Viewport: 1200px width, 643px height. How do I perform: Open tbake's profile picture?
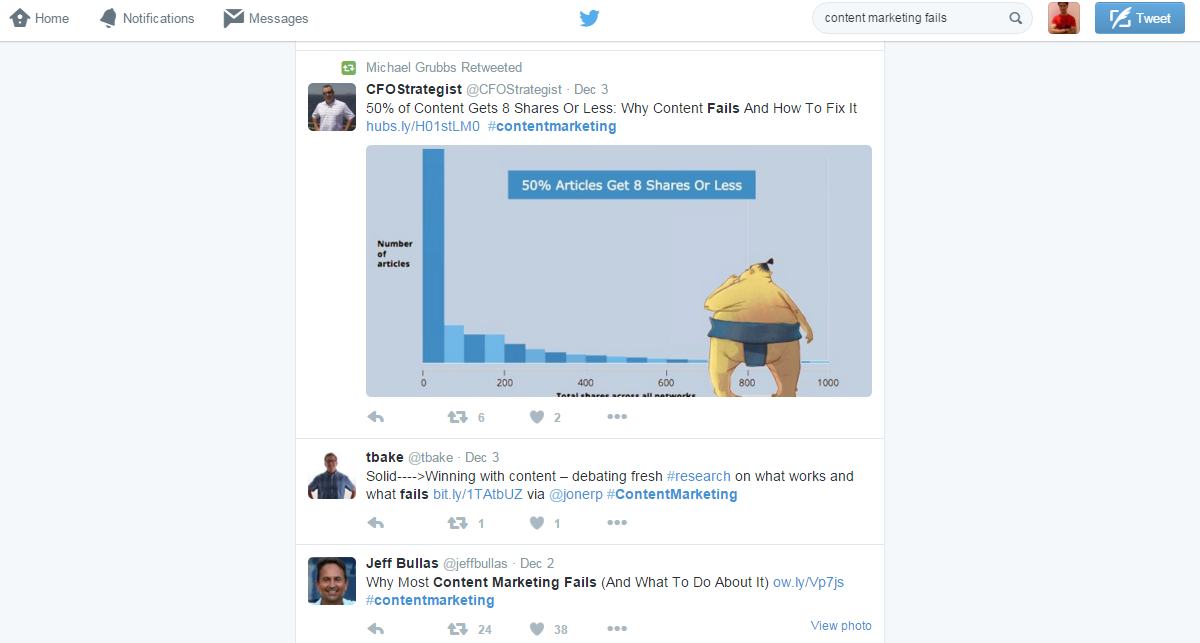[332, 475]
